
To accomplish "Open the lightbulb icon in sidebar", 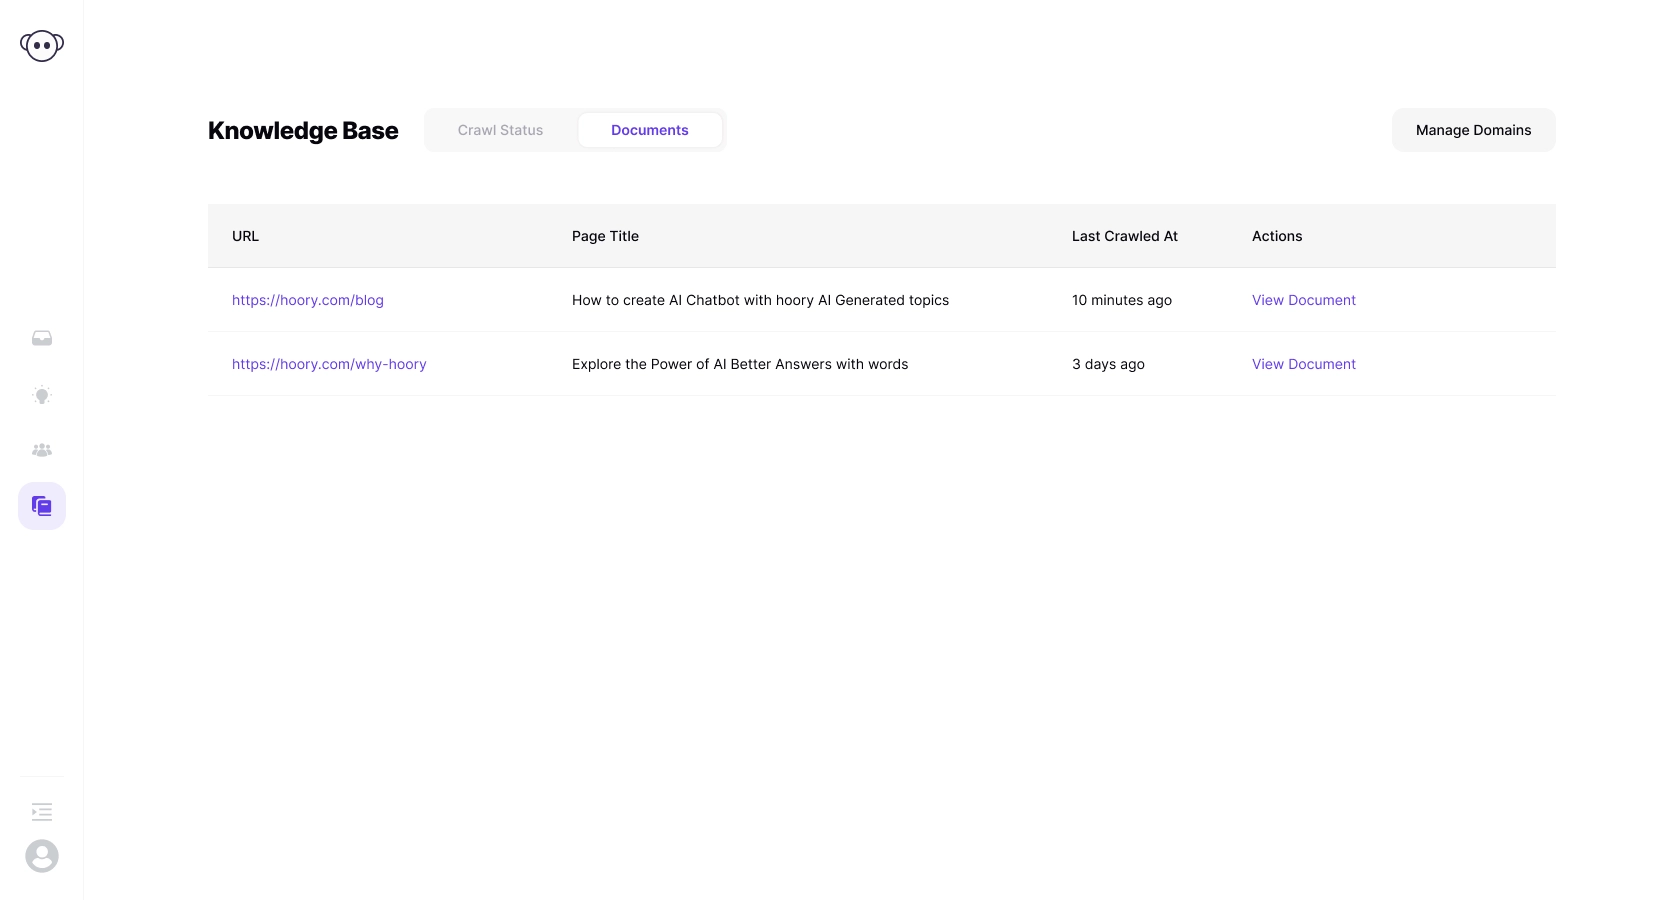I will click(x=42, y=395).
